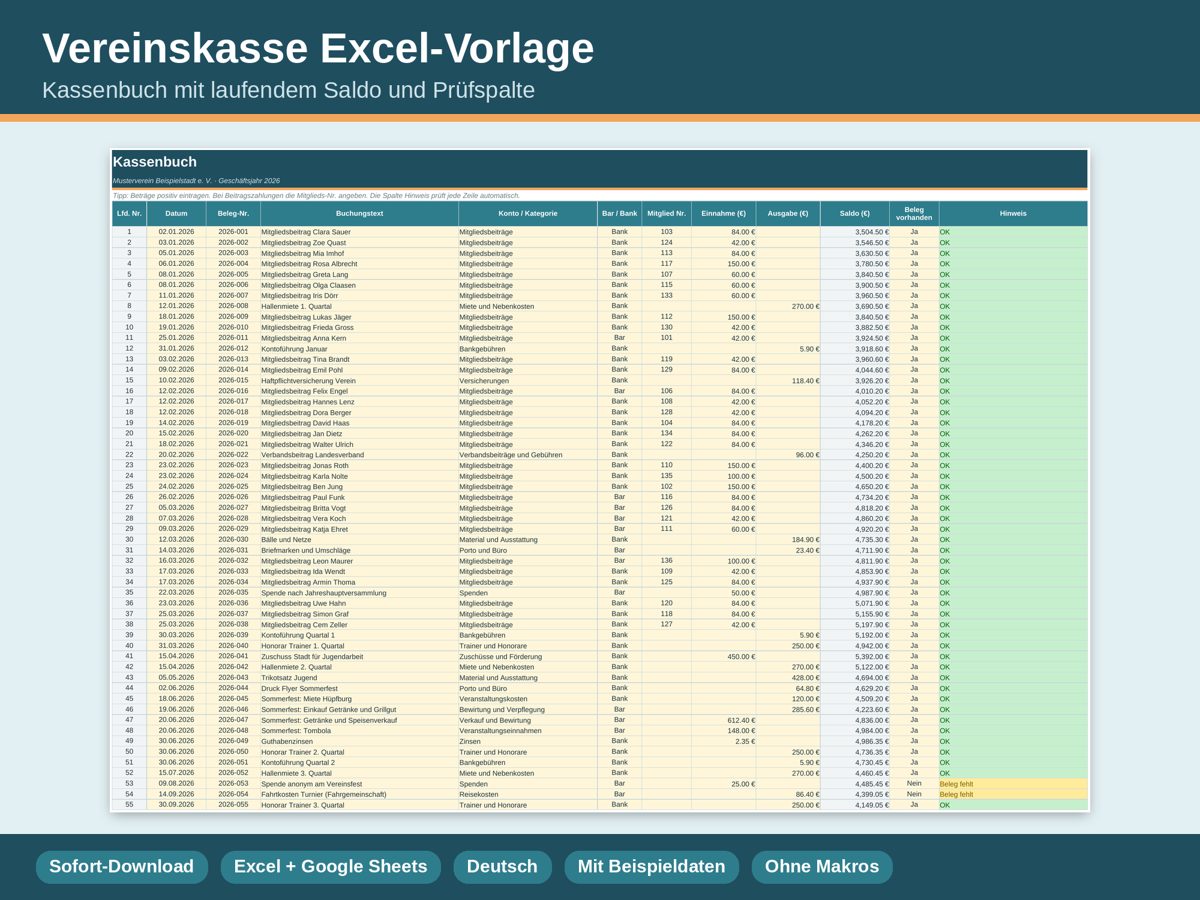Click the Guthabenzinsen booking text
1200x900 pixels.
click(x=360, y=742)
